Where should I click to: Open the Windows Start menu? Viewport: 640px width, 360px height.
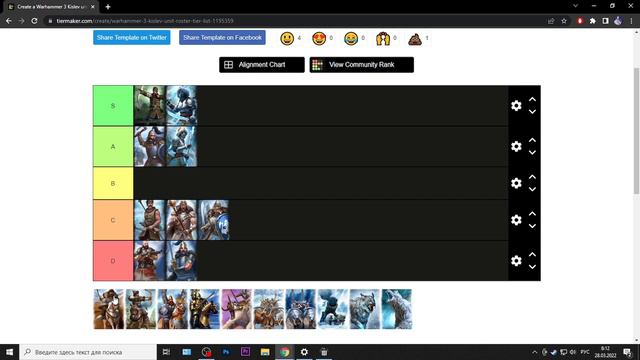[9, 352]
